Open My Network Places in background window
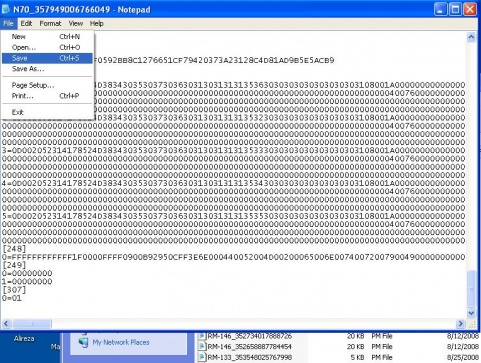Viewport: 481px width, 363px height. click(121, 342)
